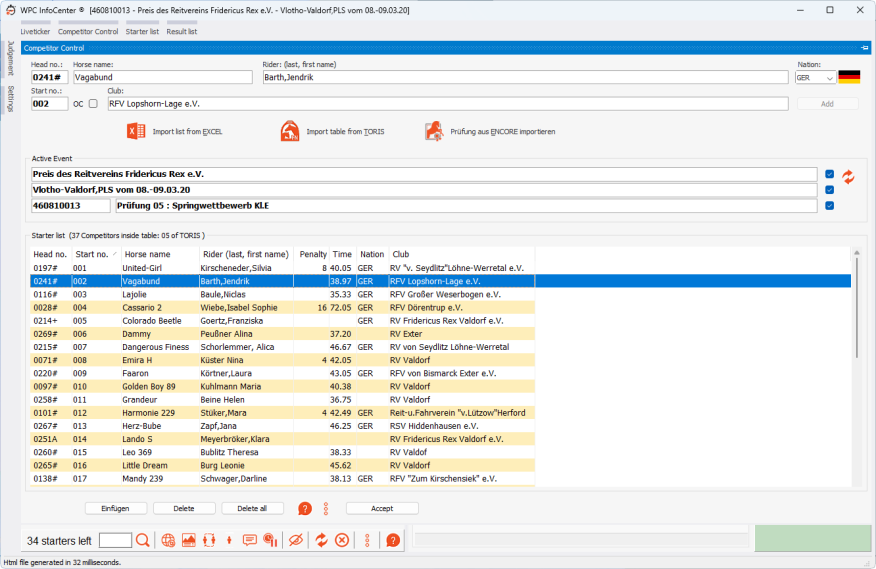
Task: Toggle the OC checkbox
Action: 93,103
